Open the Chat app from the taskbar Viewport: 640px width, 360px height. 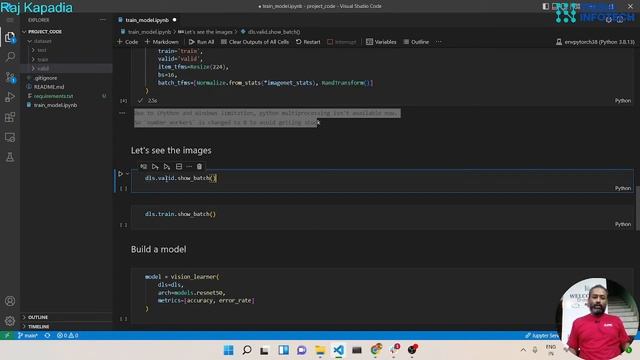click(302, 350)
